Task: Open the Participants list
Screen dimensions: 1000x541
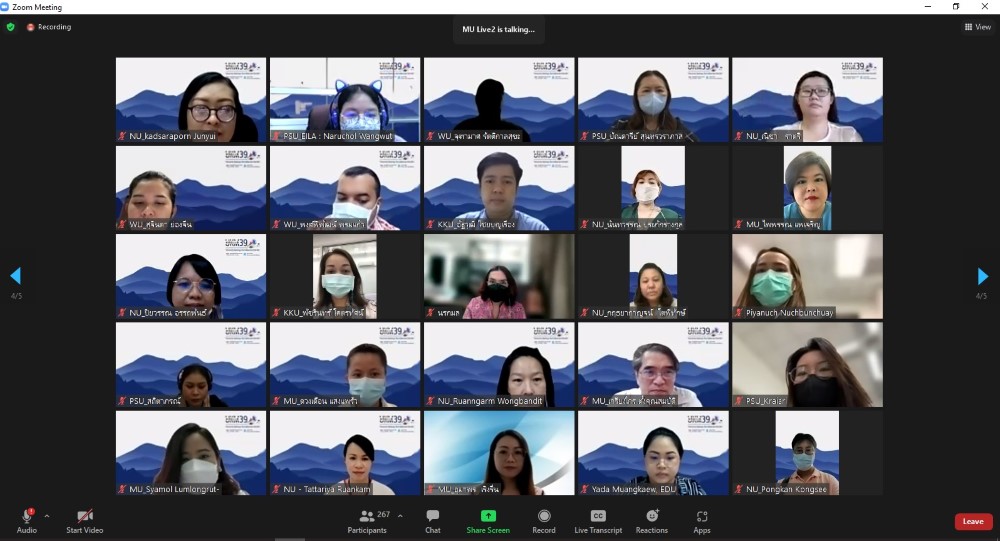Action: tap(366, 520)
